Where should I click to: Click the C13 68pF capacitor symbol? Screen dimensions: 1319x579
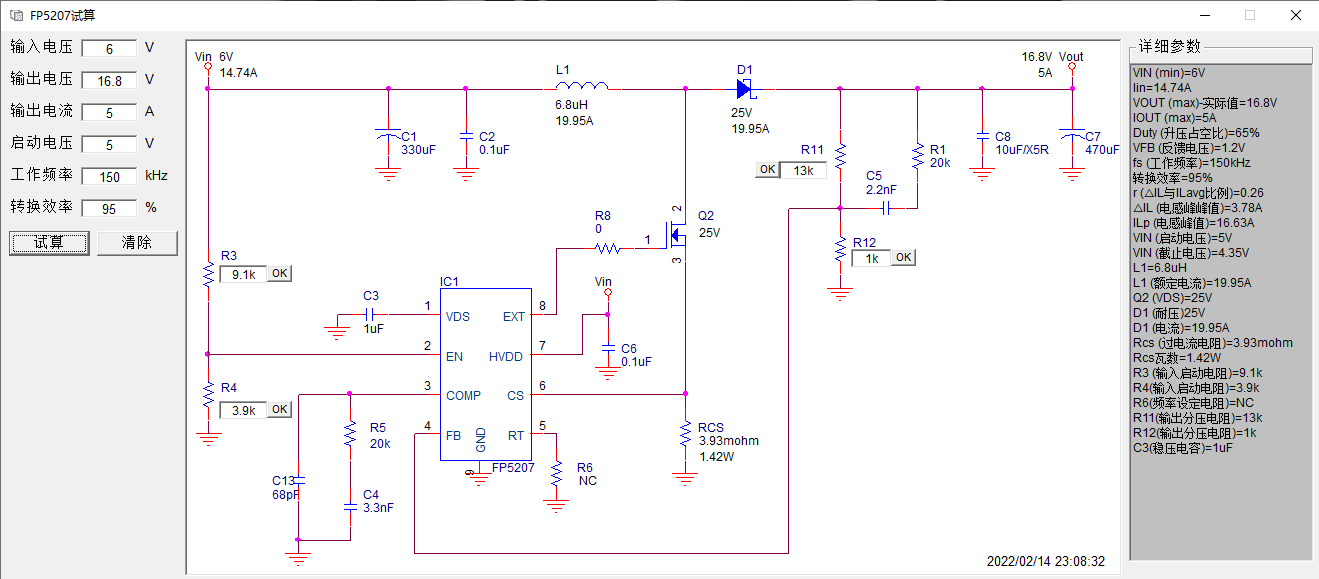(x=297, y=479)
